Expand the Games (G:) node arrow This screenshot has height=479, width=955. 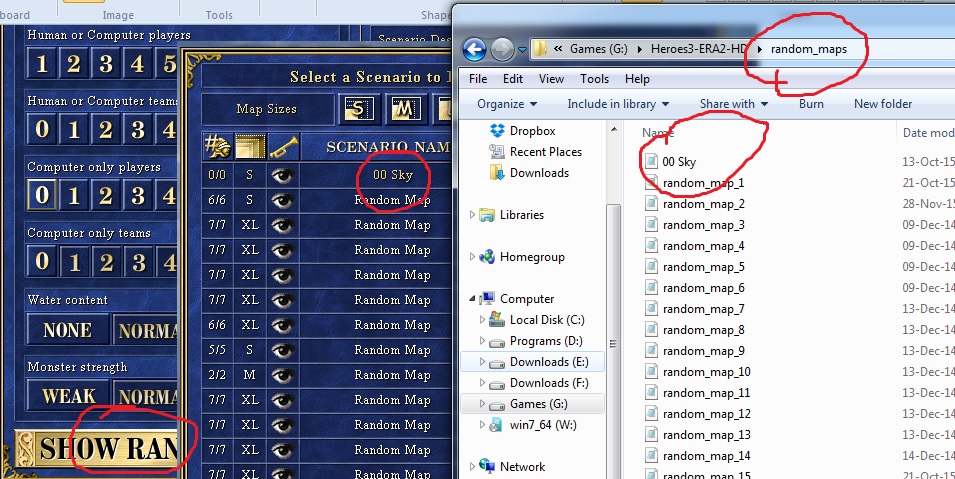tap(482, 403)
